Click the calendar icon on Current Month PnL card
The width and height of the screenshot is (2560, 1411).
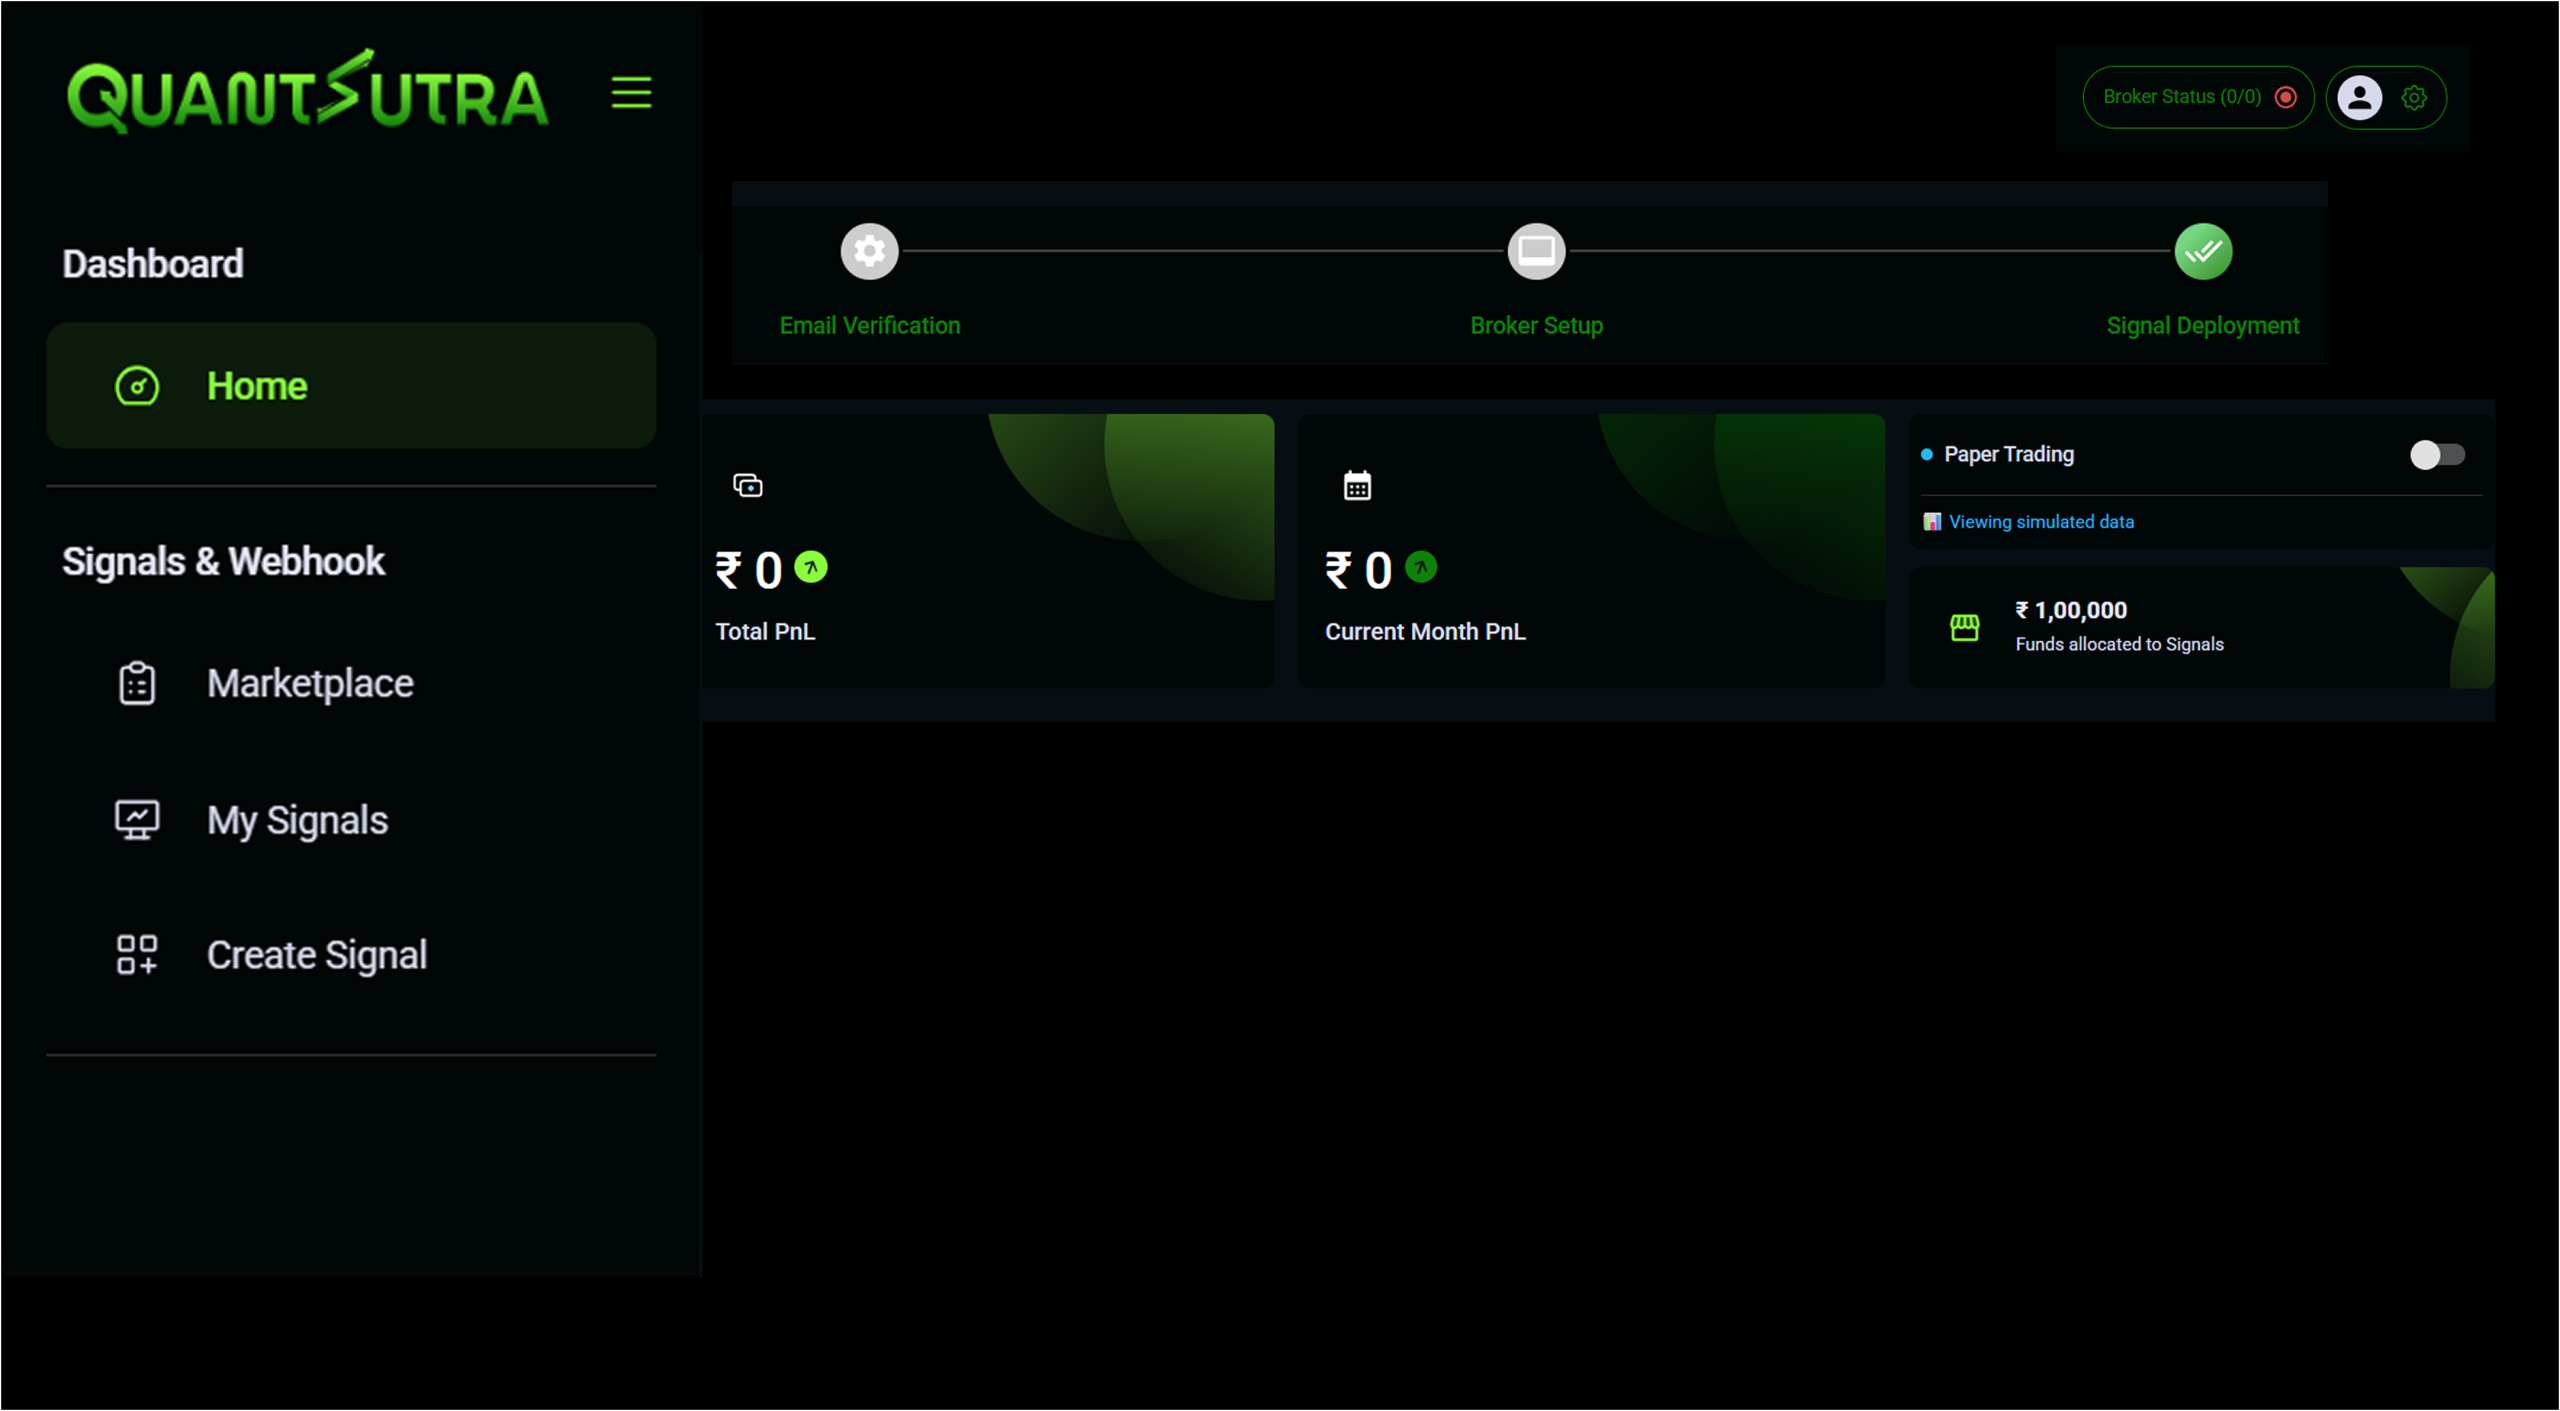click(1357, 485)
